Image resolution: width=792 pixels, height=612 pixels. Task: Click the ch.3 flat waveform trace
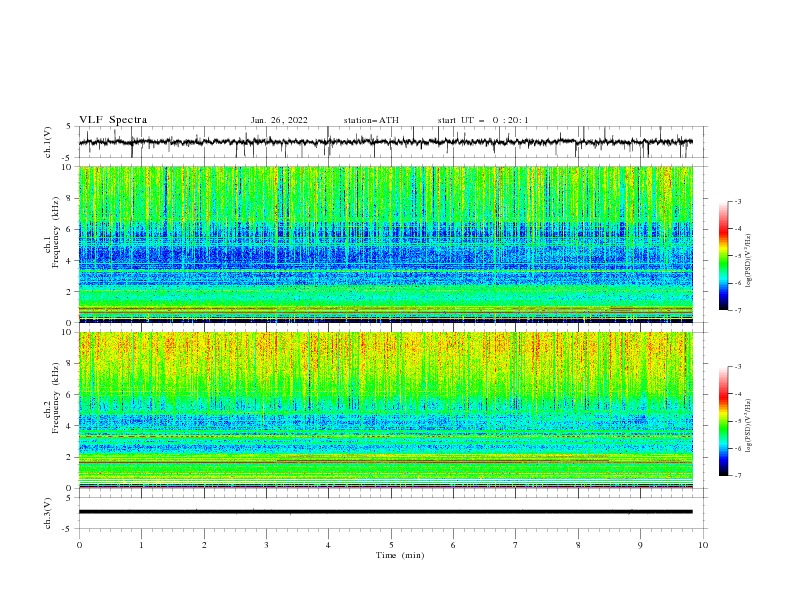(x=385, y=512)
